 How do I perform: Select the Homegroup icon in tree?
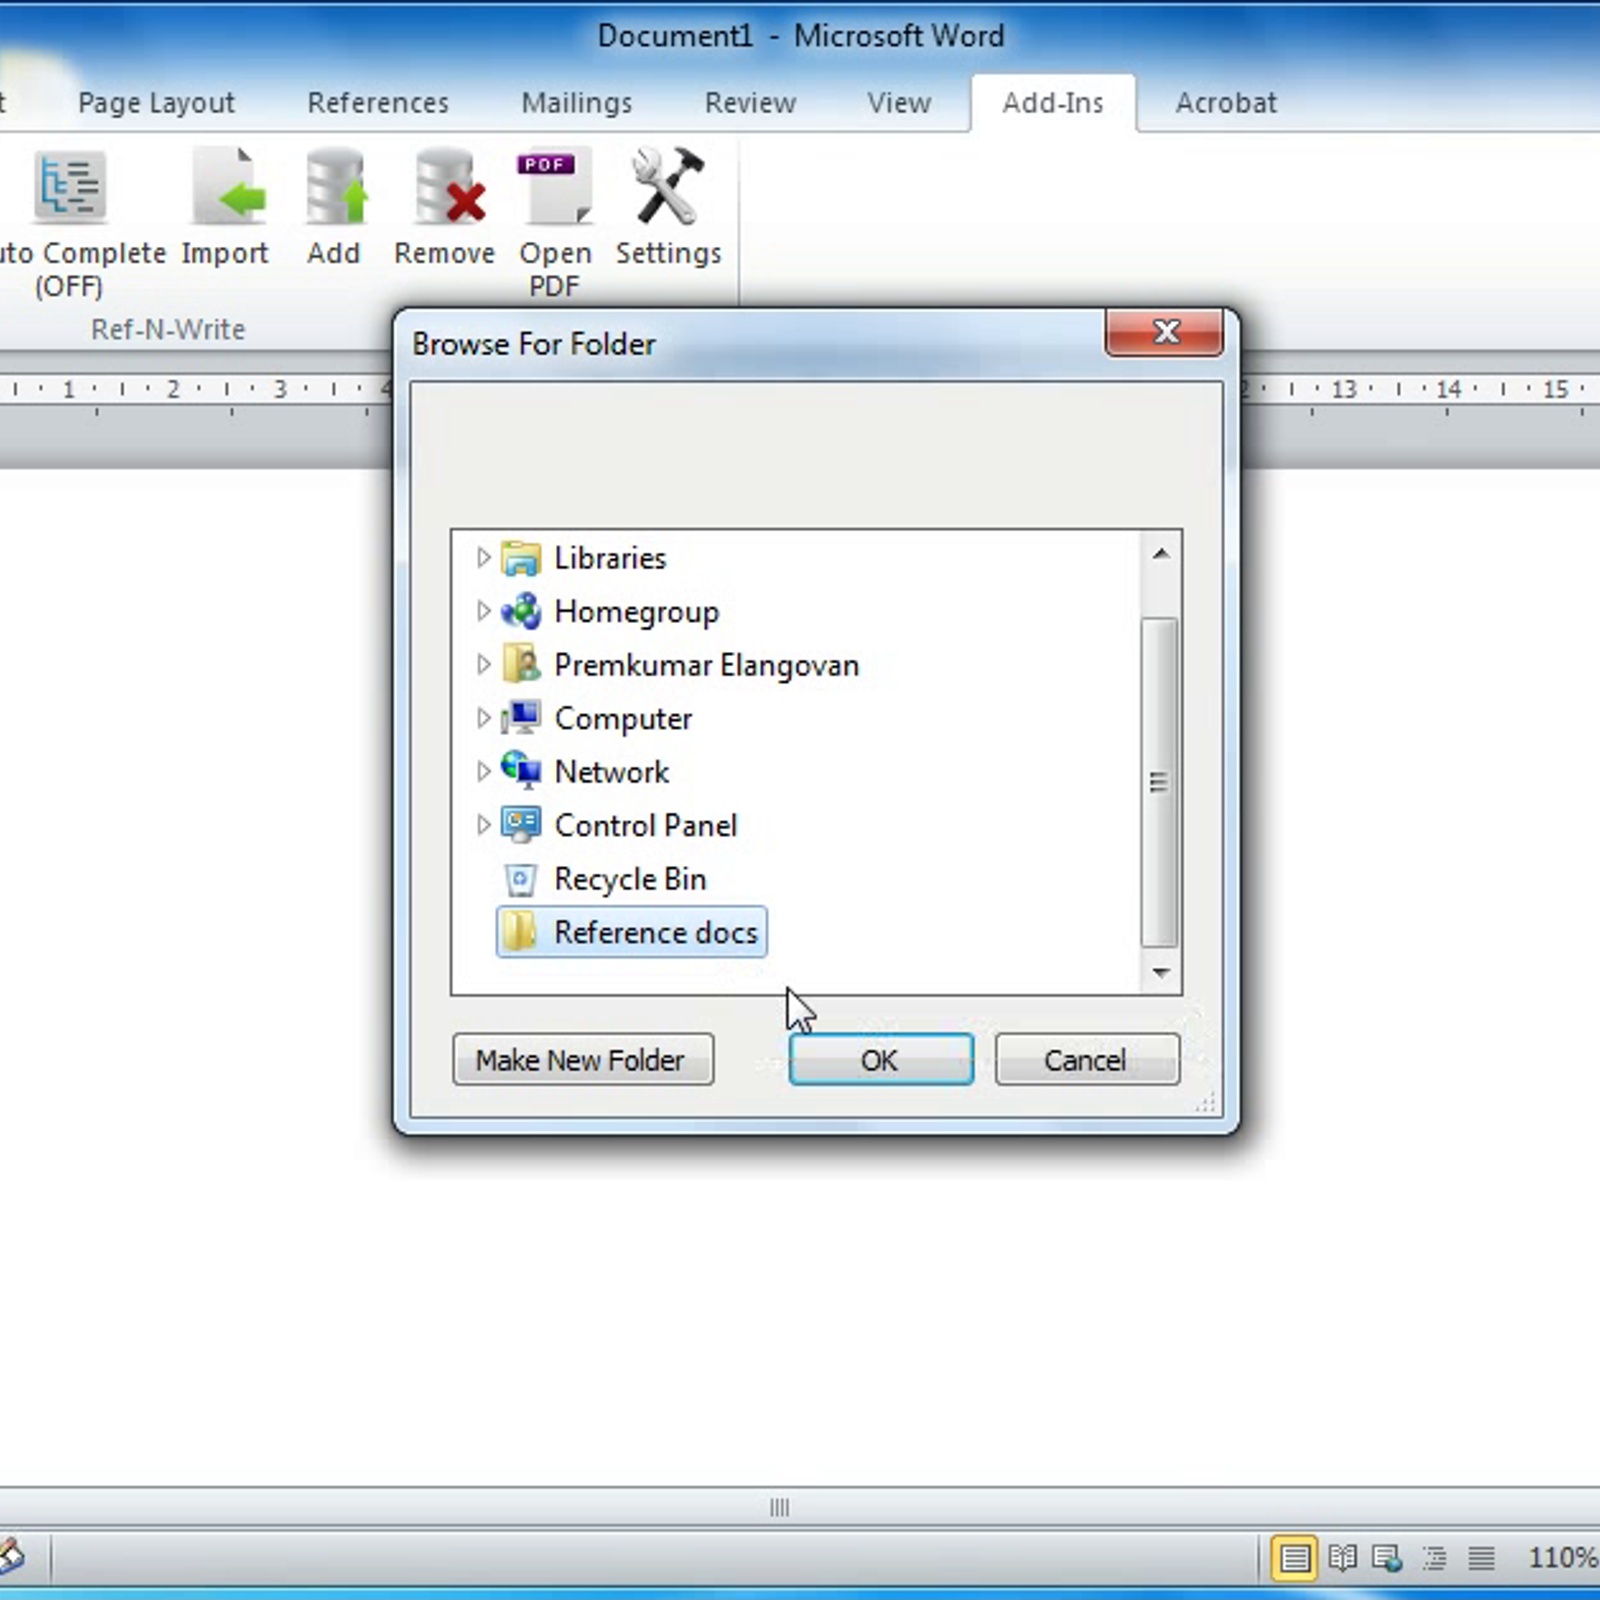click(521, 611)
